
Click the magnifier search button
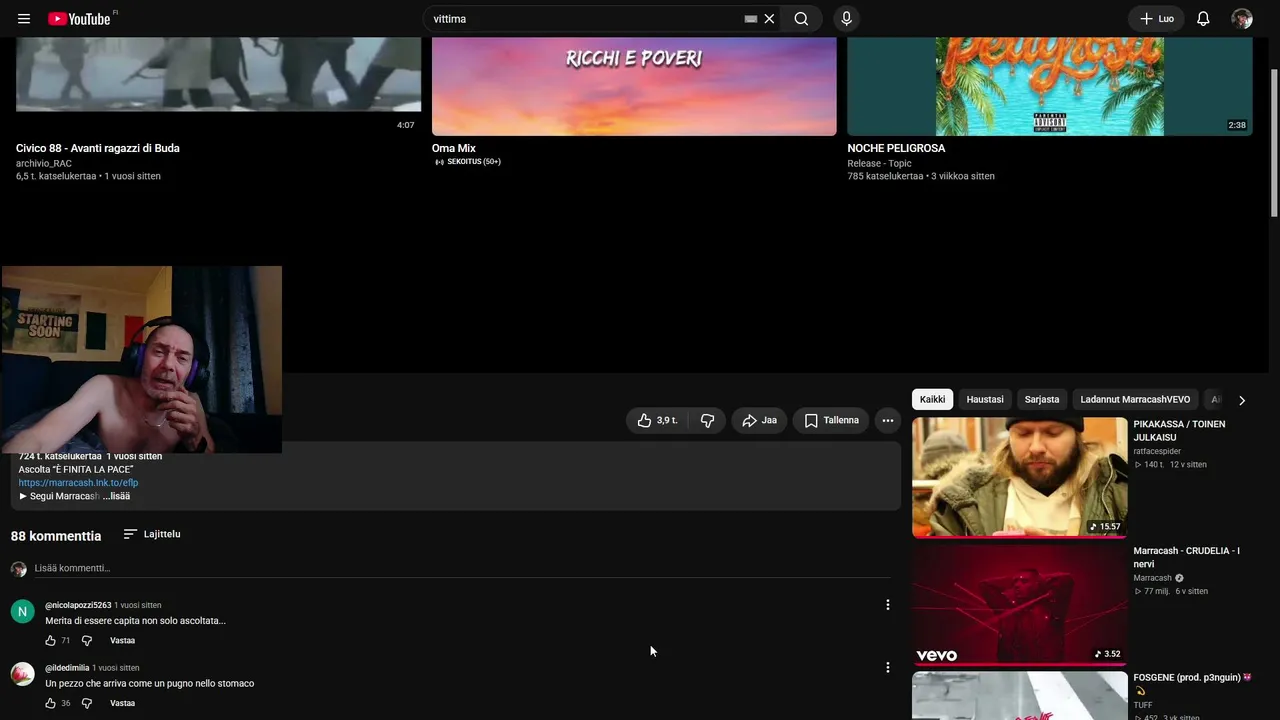(x=801, y=19)
